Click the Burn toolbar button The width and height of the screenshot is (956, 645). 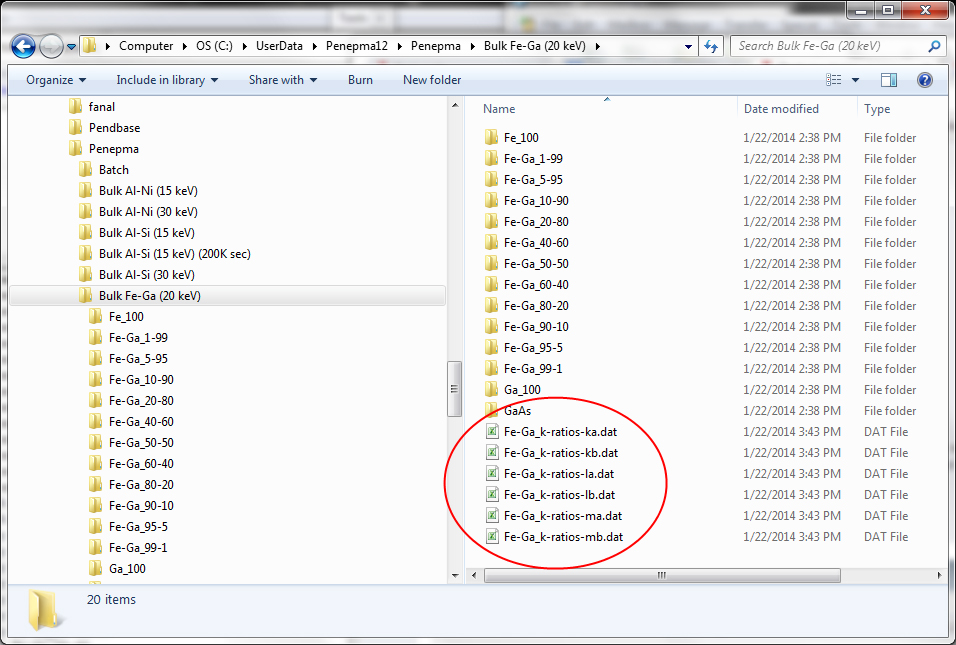tap(360, 80)
